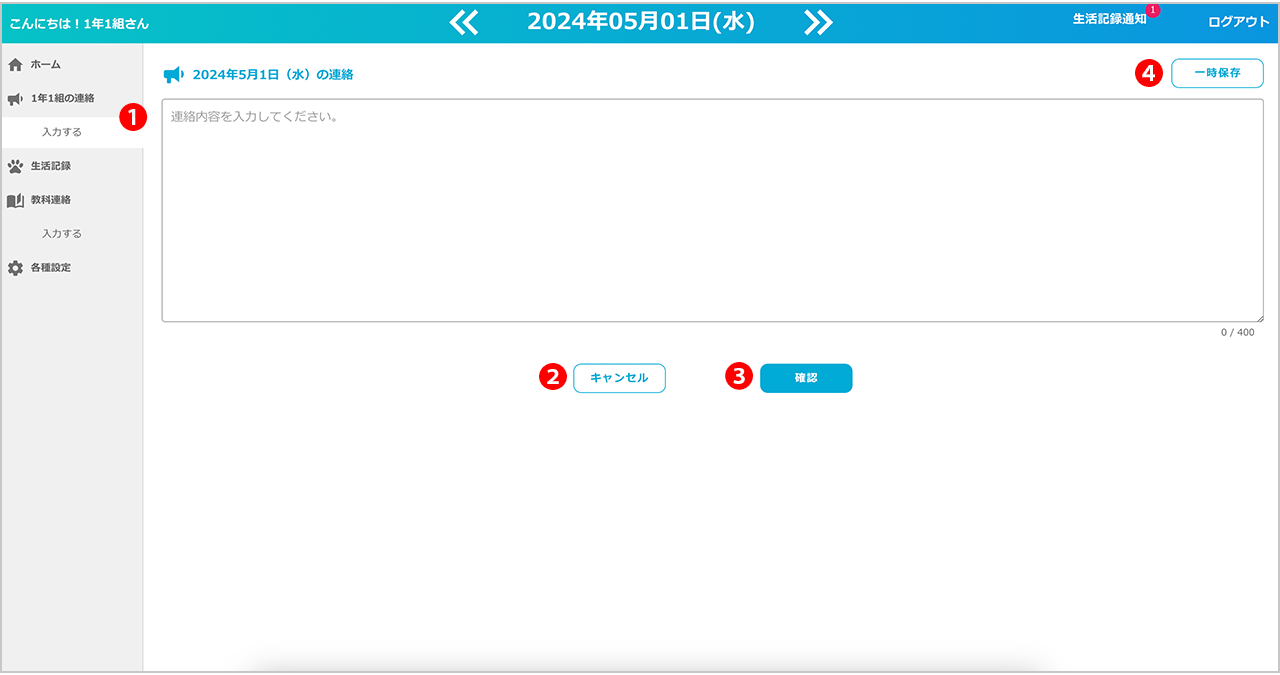Click the megaphone icon next to 1年1組の連絡 in the sidebar
Image resolution: width=1280 pixels, height=675 pixels.
tap(15, 99)
